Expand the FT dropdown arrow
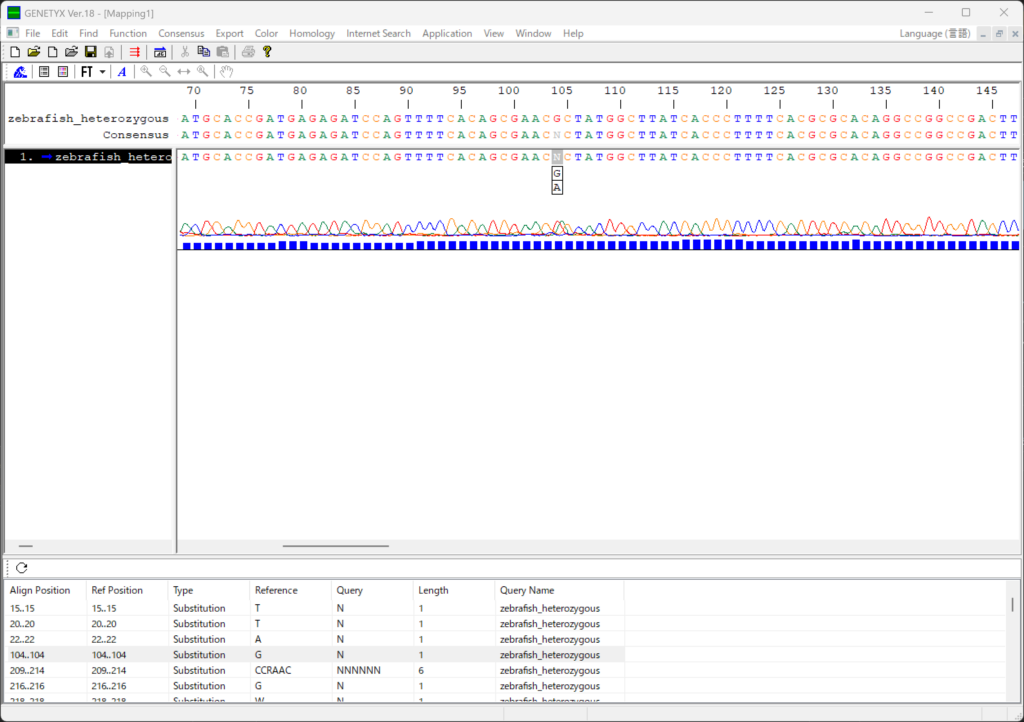 tap(102, 72)
